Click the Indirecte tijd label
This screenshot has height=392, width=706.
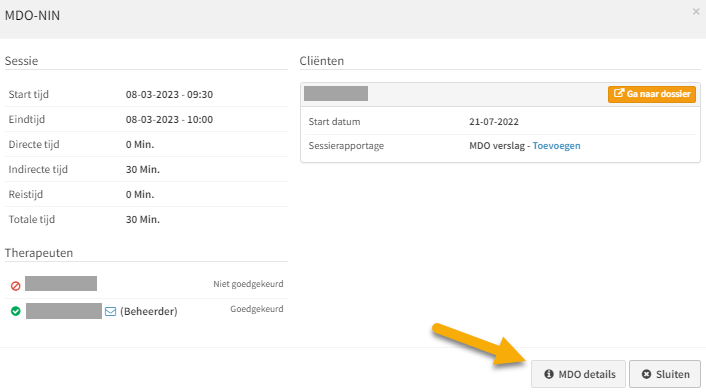tap(38, 170)
